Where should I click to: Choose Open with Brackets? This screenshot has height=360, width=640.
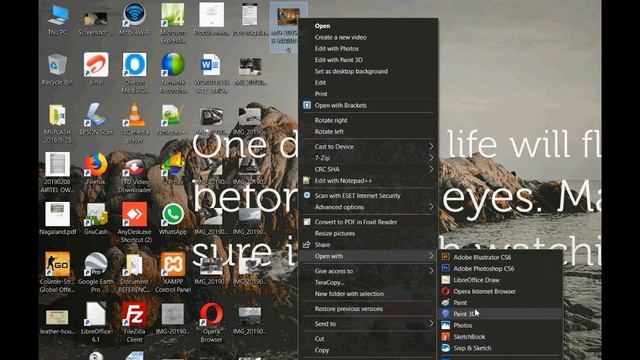coord(369,105)
